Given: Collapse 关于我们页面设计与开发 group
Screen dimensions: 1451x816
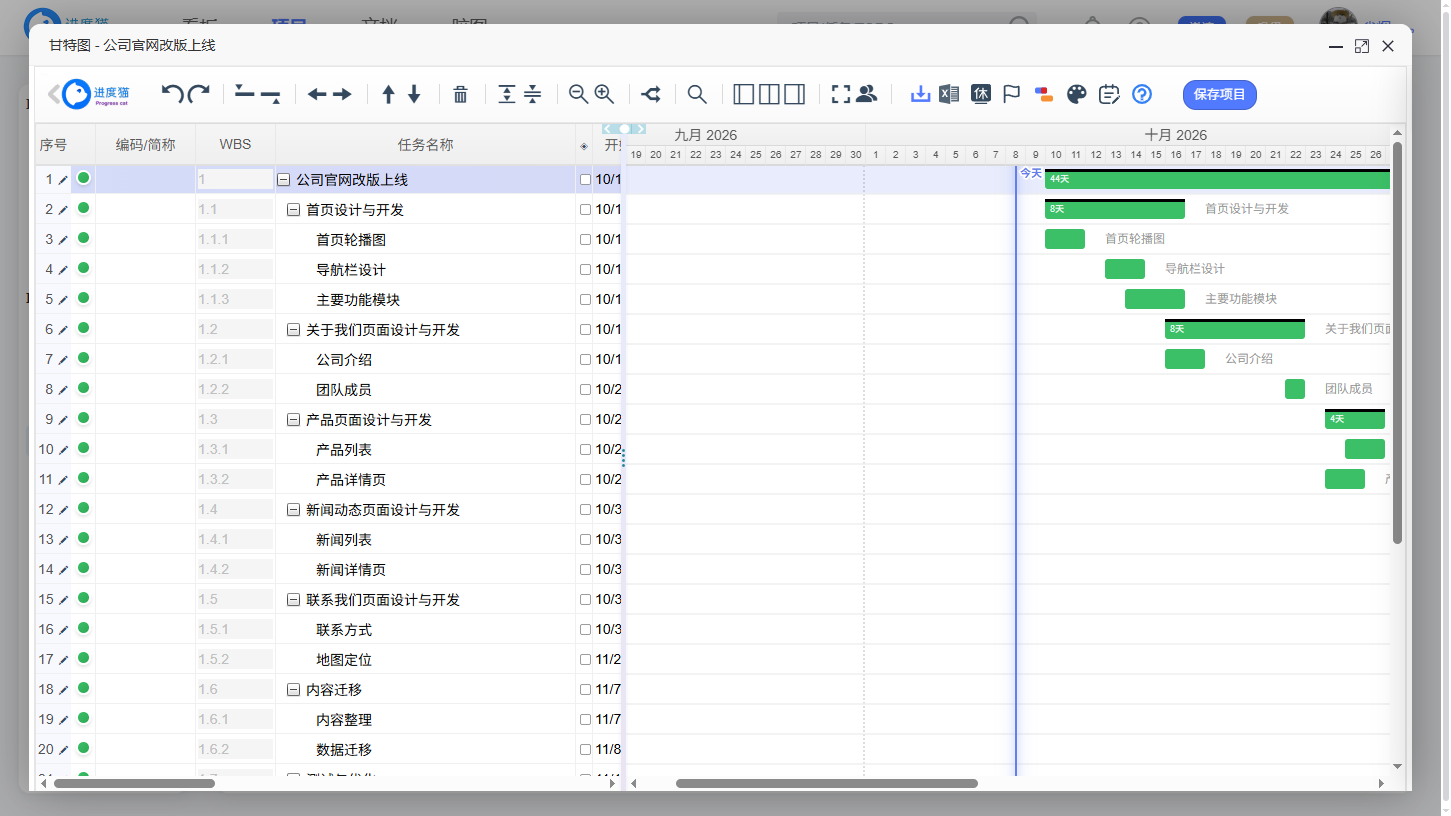Looking at the screenshot, I should [293, 330].
